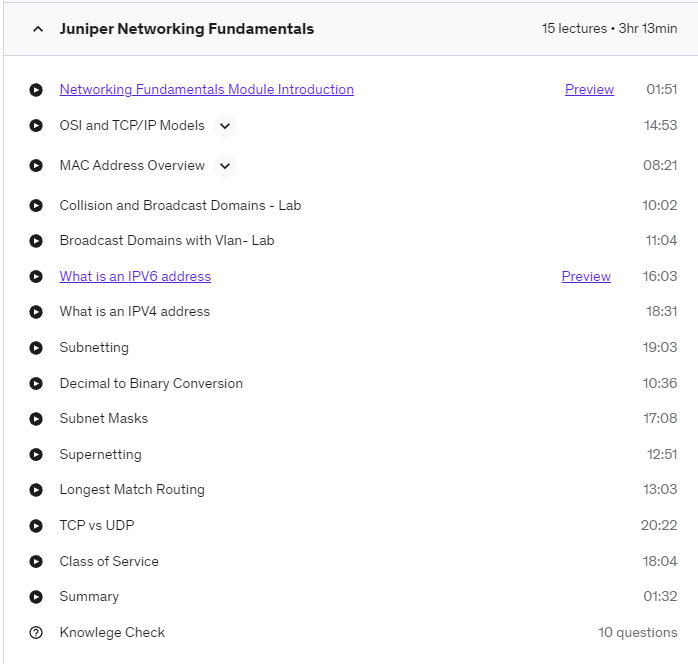Open Networking Fundamentals Module Introduction link
Screen dimensions: 698x664
click(207, 89)
